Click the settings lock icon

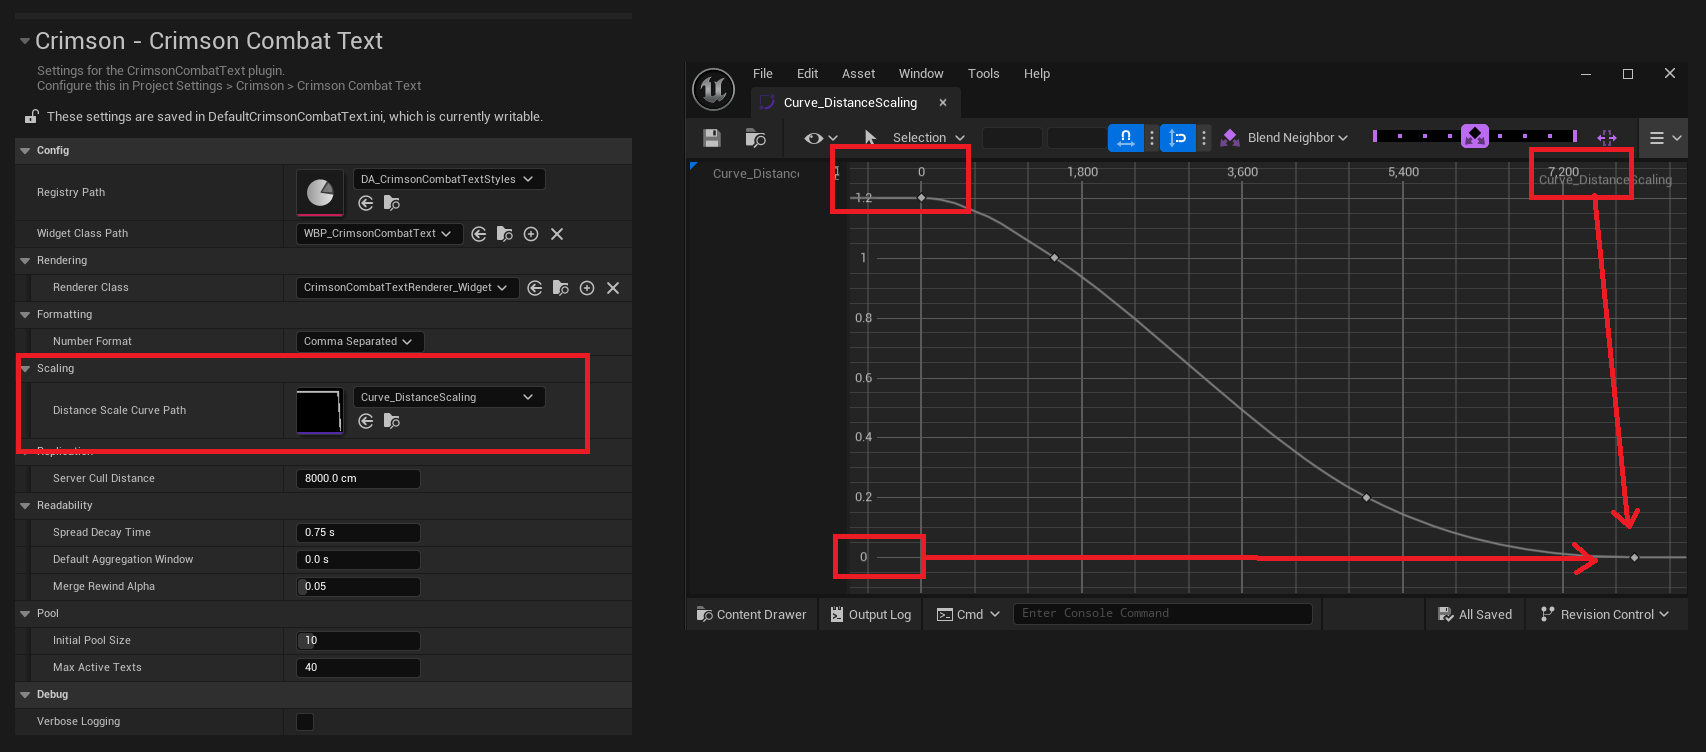pyautogui.click(x=32, y=117)
